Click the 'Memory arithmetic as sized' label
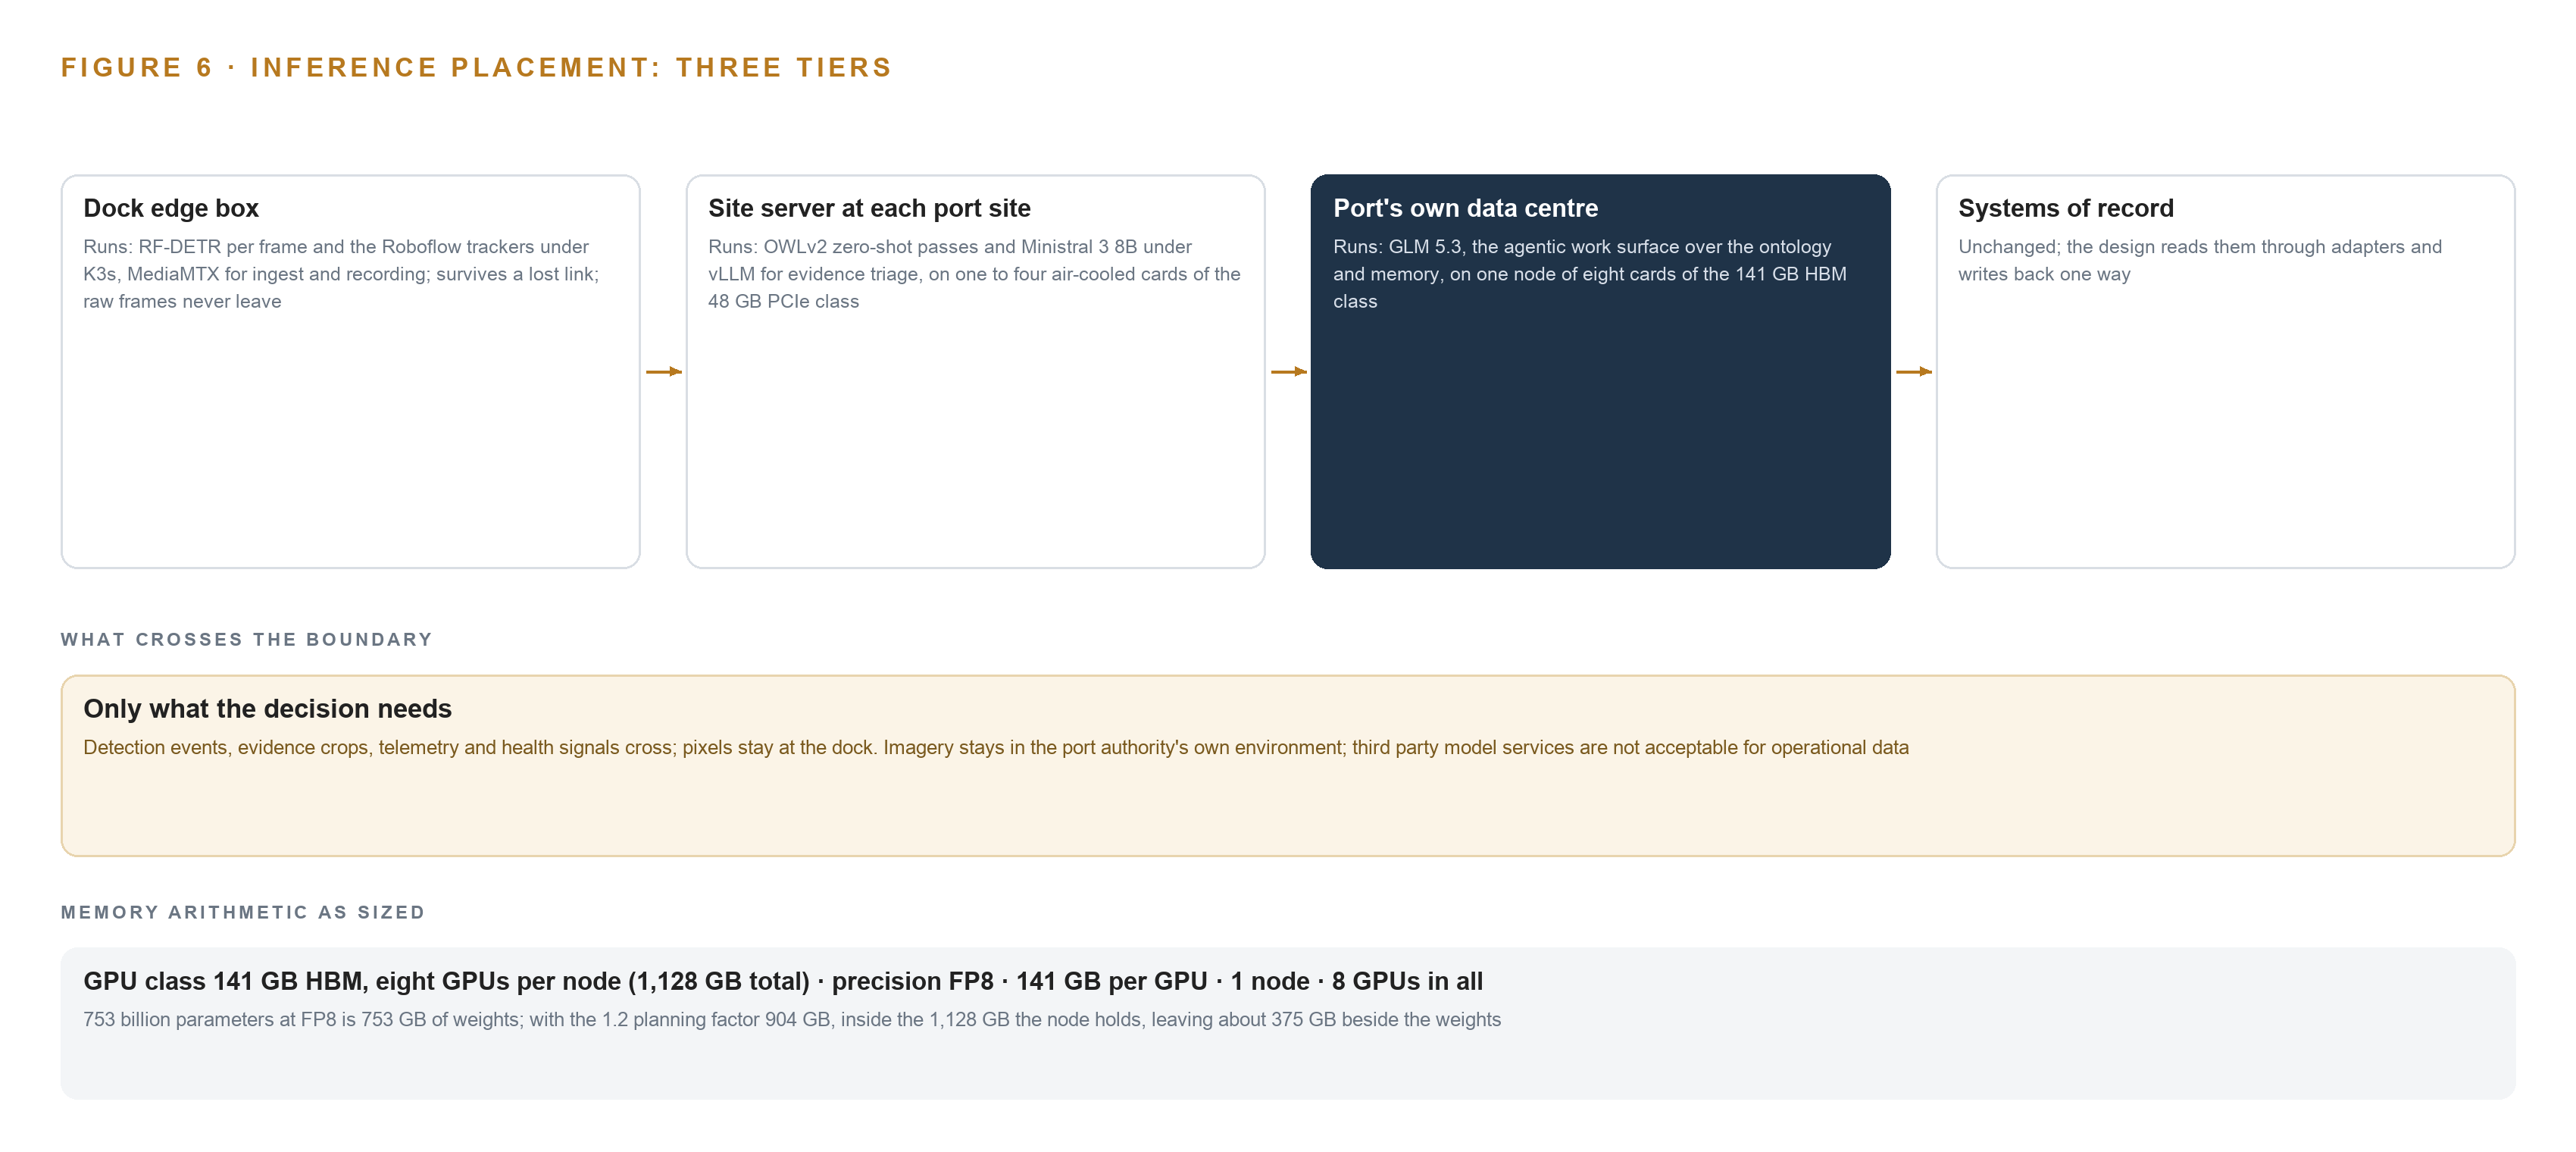Viewport: 2576px width, 1152px height. (243, 912)
